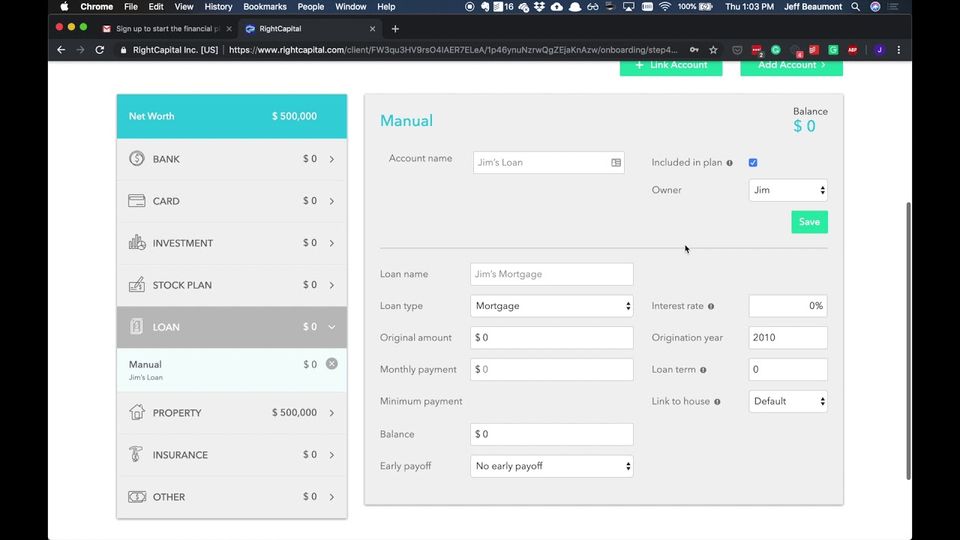Expand the Card category chevron
The height and width of the screenshot is (540, 960).
pyautogui.click(x=332, y=201)
